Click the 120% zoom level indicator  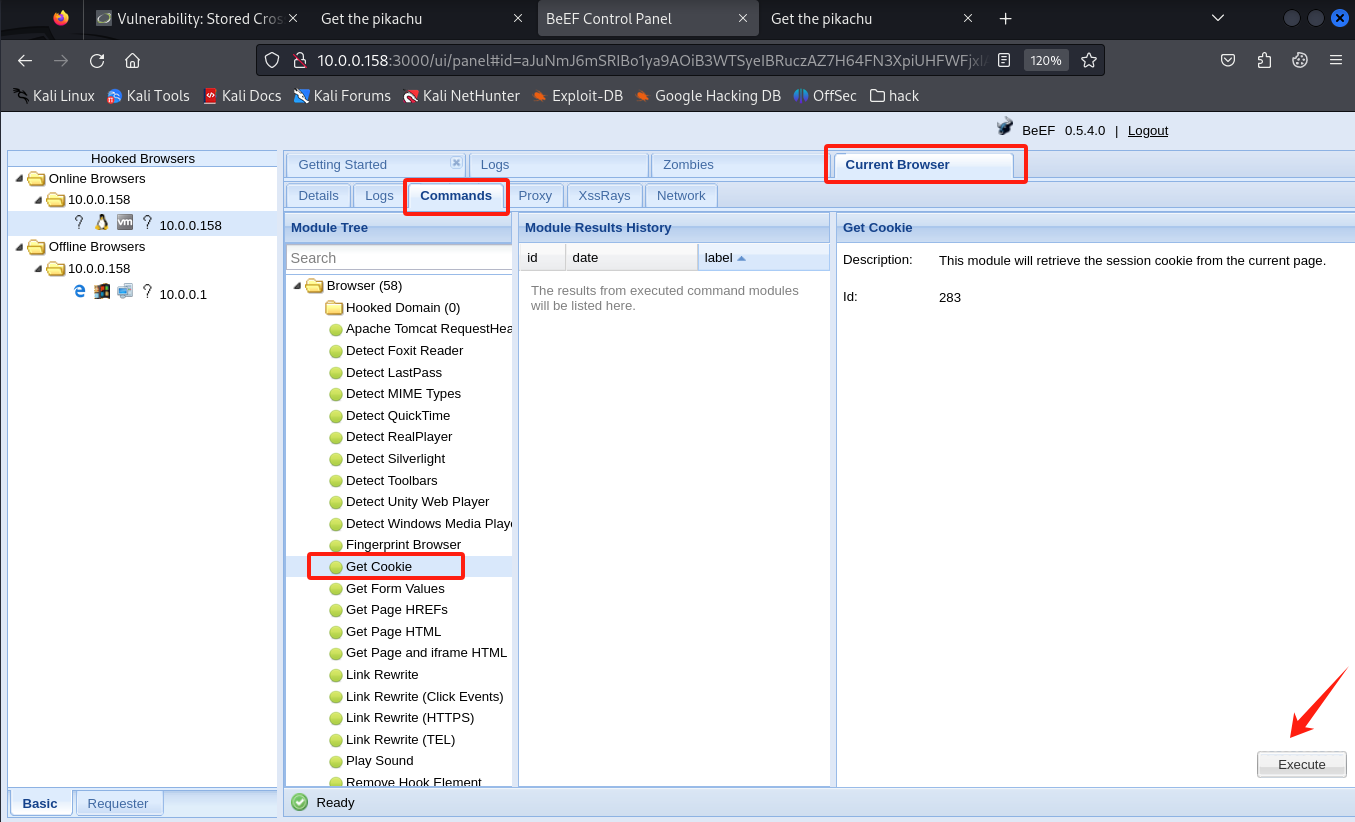coord(1046,60)
